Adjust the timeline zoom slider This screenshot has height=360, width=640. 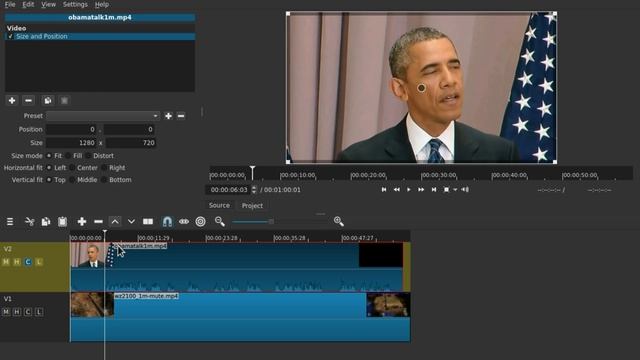pyautogui.click(x=271, y=222)
